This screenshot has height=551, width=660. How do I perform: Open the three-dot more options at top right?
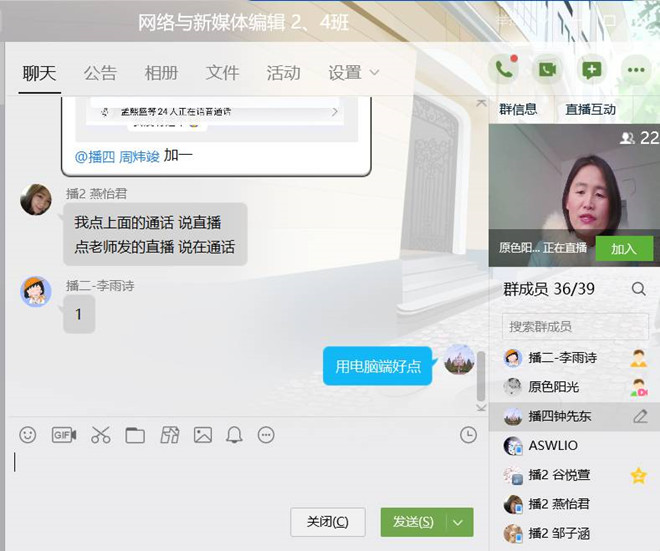coord(635,69)
